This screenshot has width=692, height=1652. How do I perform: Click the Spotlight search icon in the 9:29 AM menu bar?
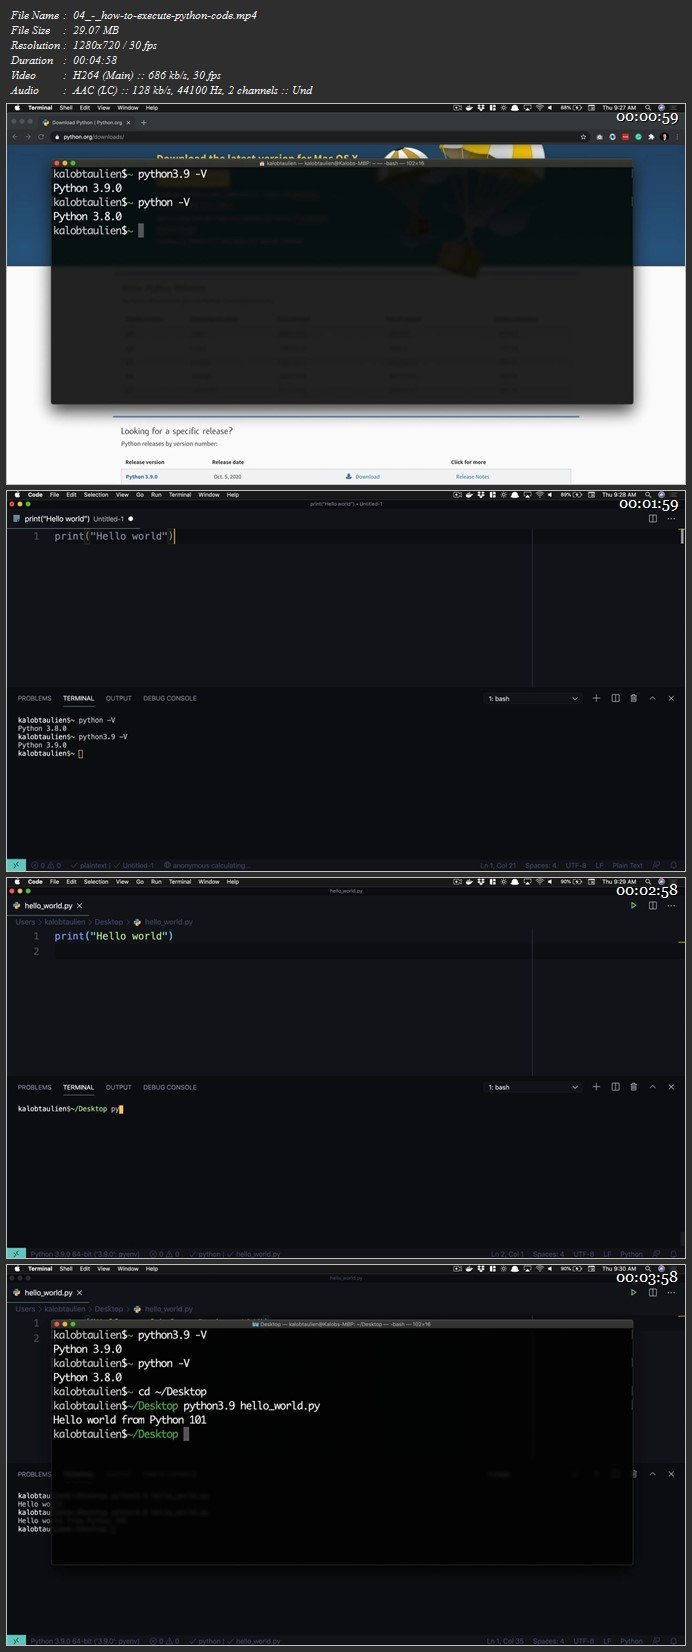pyautogui.click(x=648, y=883)
